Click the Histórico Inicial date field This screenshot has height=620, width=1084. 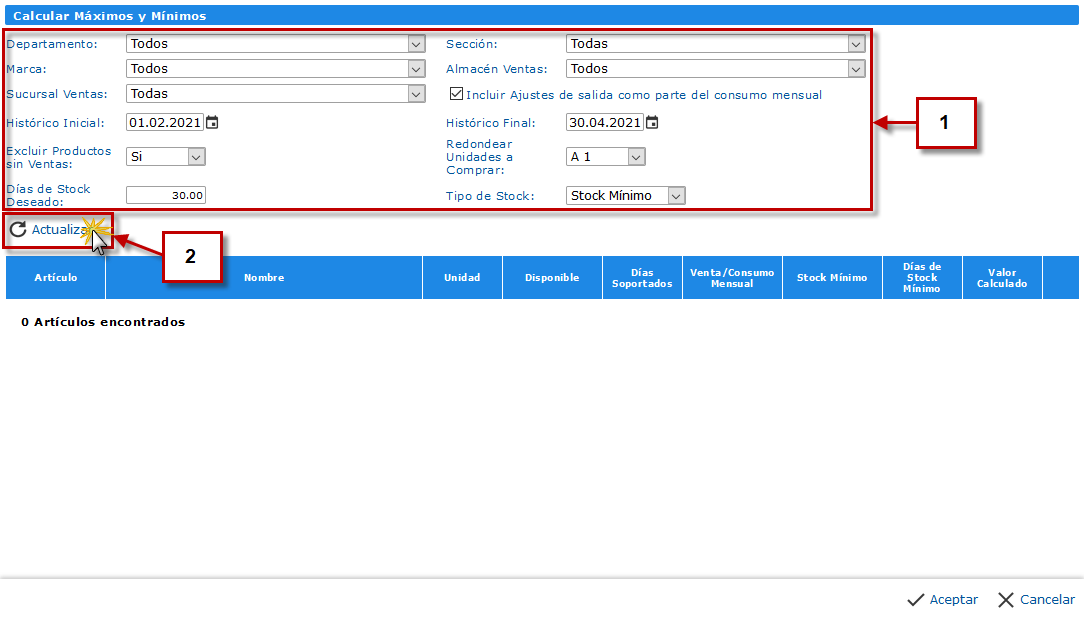click(x=165, y=123)
